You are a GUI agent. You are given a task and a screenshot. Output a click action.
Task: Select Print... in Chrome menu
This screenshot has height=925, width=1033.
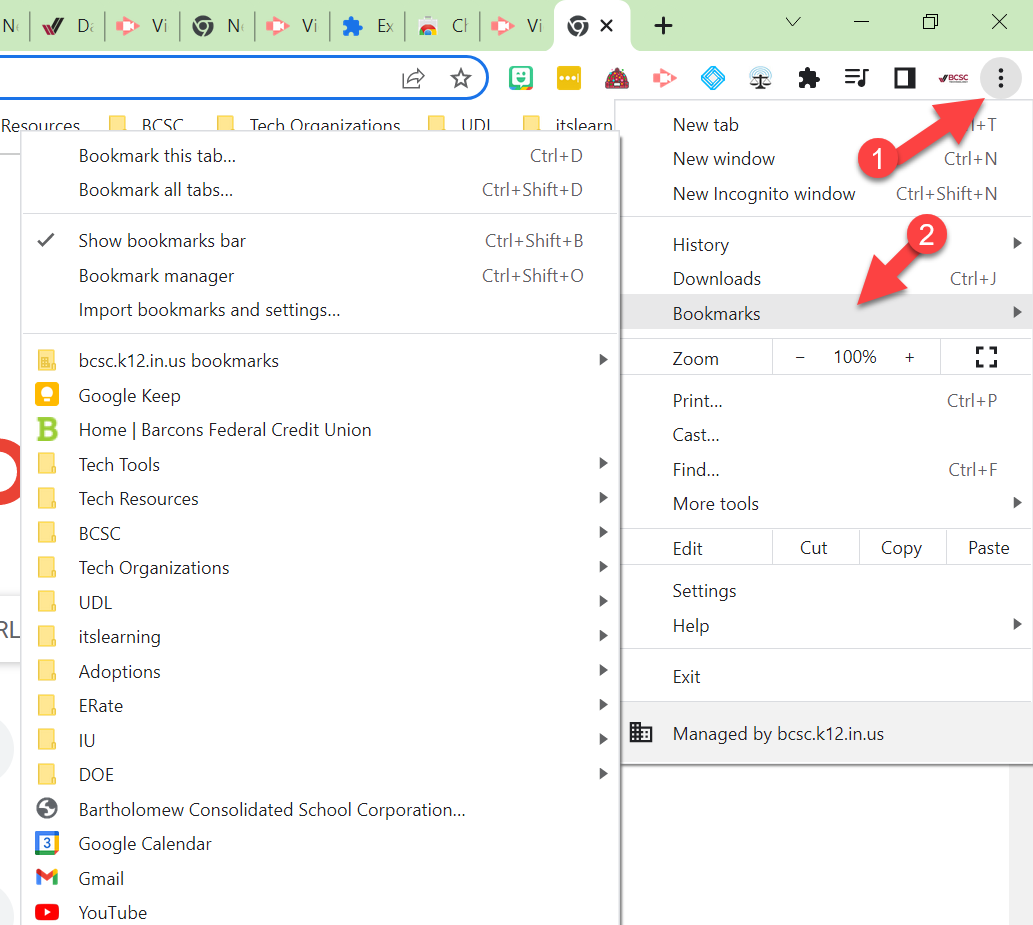click(x=827, y=401)
